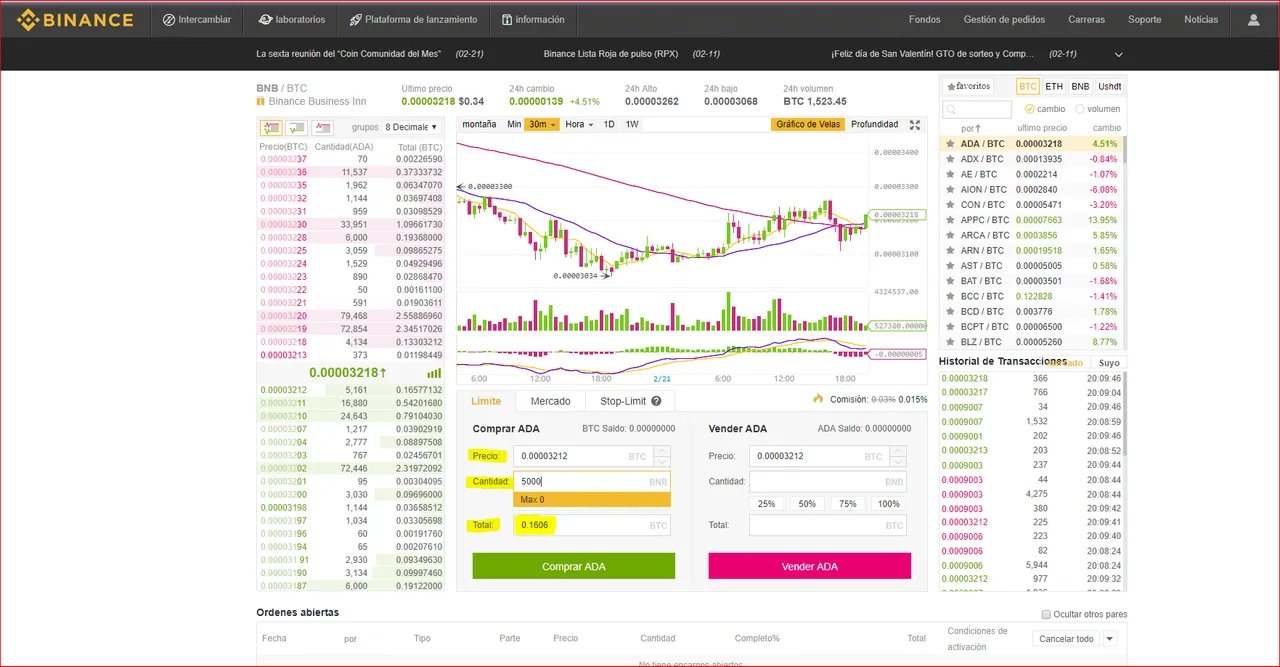This screenshot has height=667, width=1280.
Task: Sort market list by por column
Action: coord(970,128)
